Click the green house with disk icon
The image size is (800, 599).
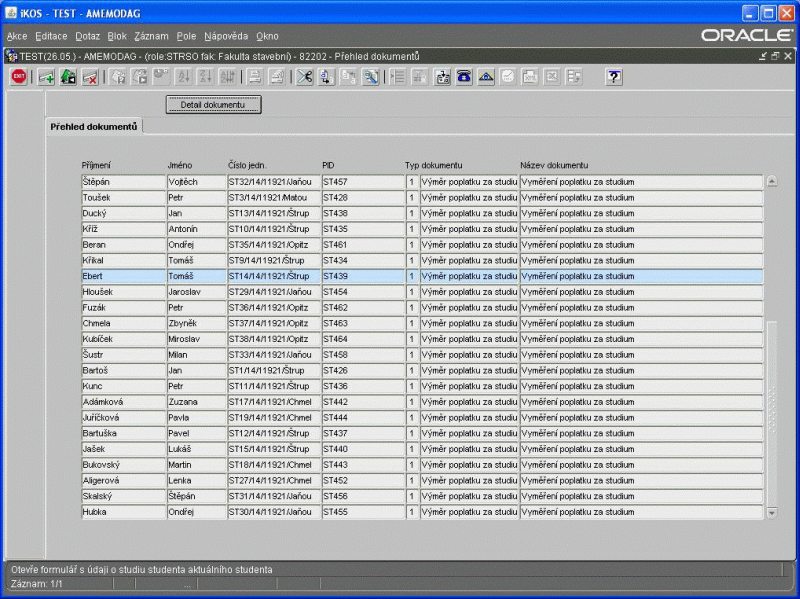(68, 77)
